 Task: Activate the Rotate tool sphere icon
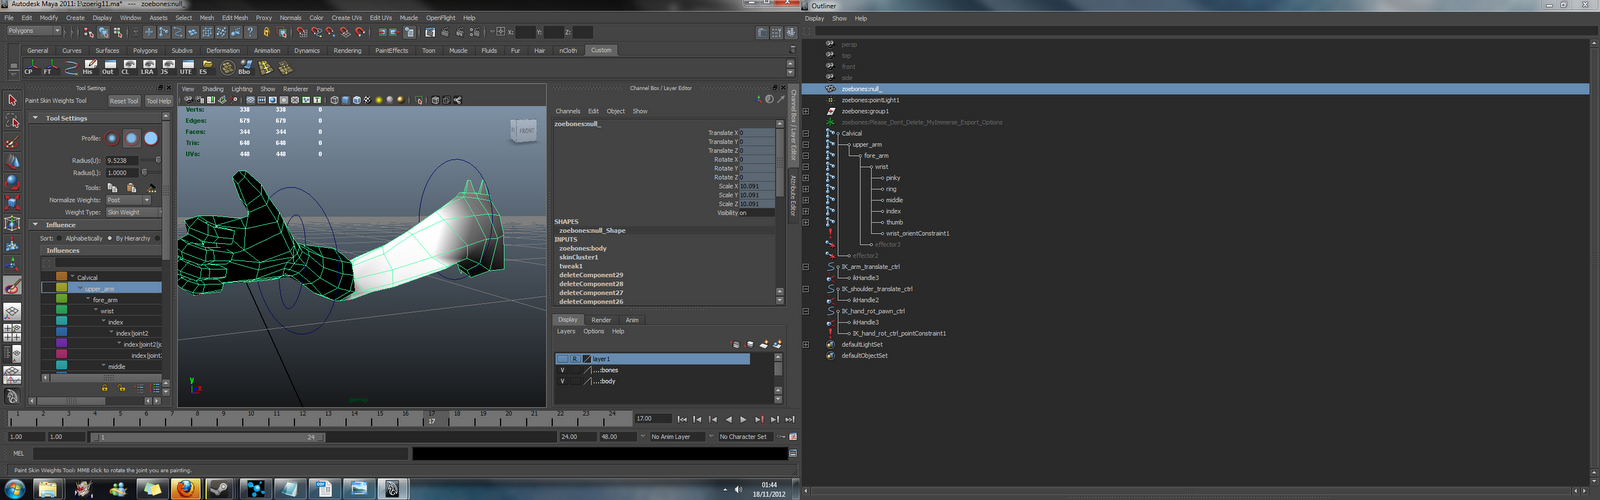pyautogui.click(x=12, y=182)
